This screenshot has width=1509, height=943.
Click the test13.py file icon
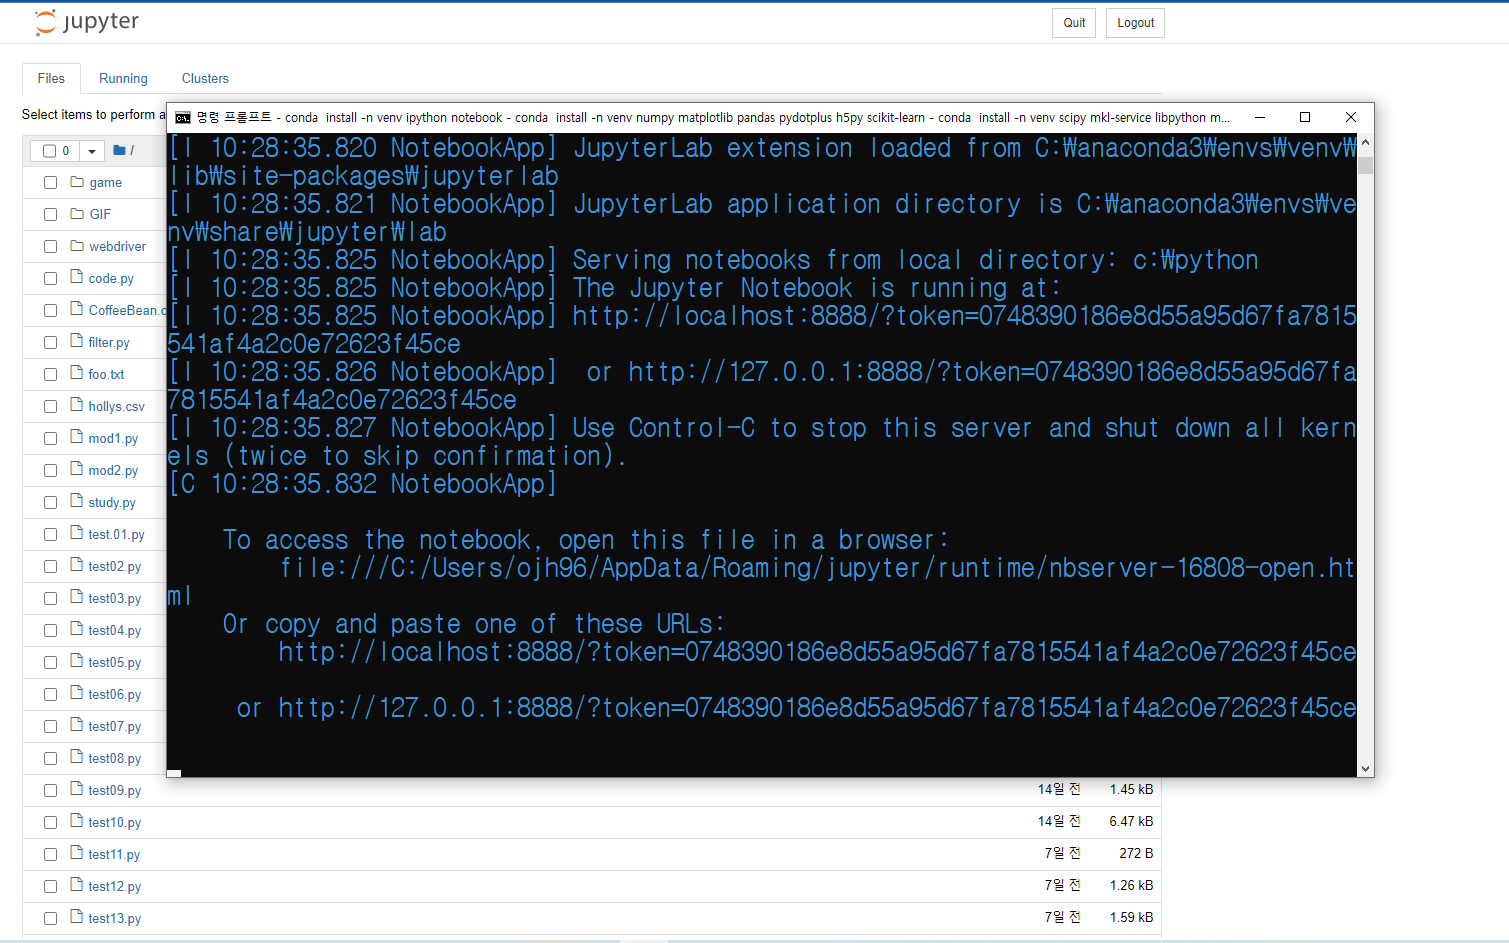pos(77,918)
